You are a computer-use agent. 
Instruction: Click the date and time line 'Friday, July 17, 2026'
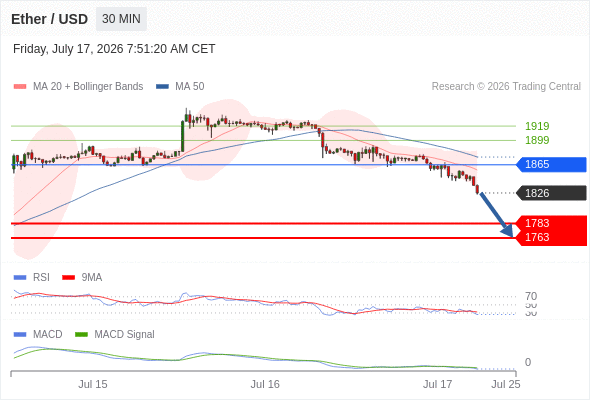pos(114,49)
